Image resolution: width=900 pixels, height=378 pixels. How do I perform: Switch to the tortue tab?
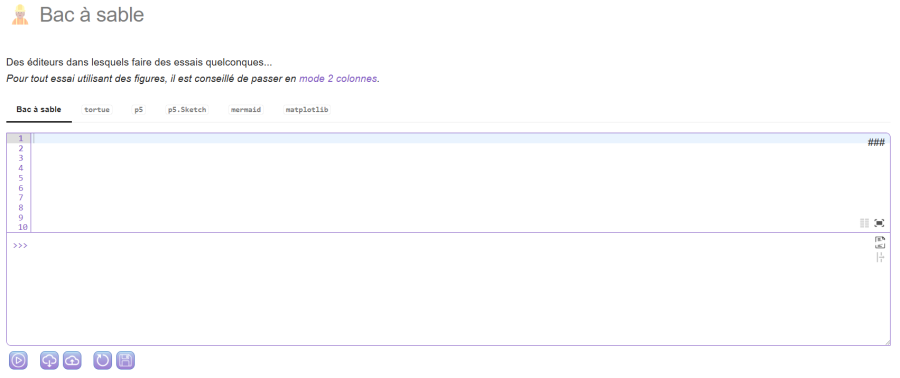97,110
